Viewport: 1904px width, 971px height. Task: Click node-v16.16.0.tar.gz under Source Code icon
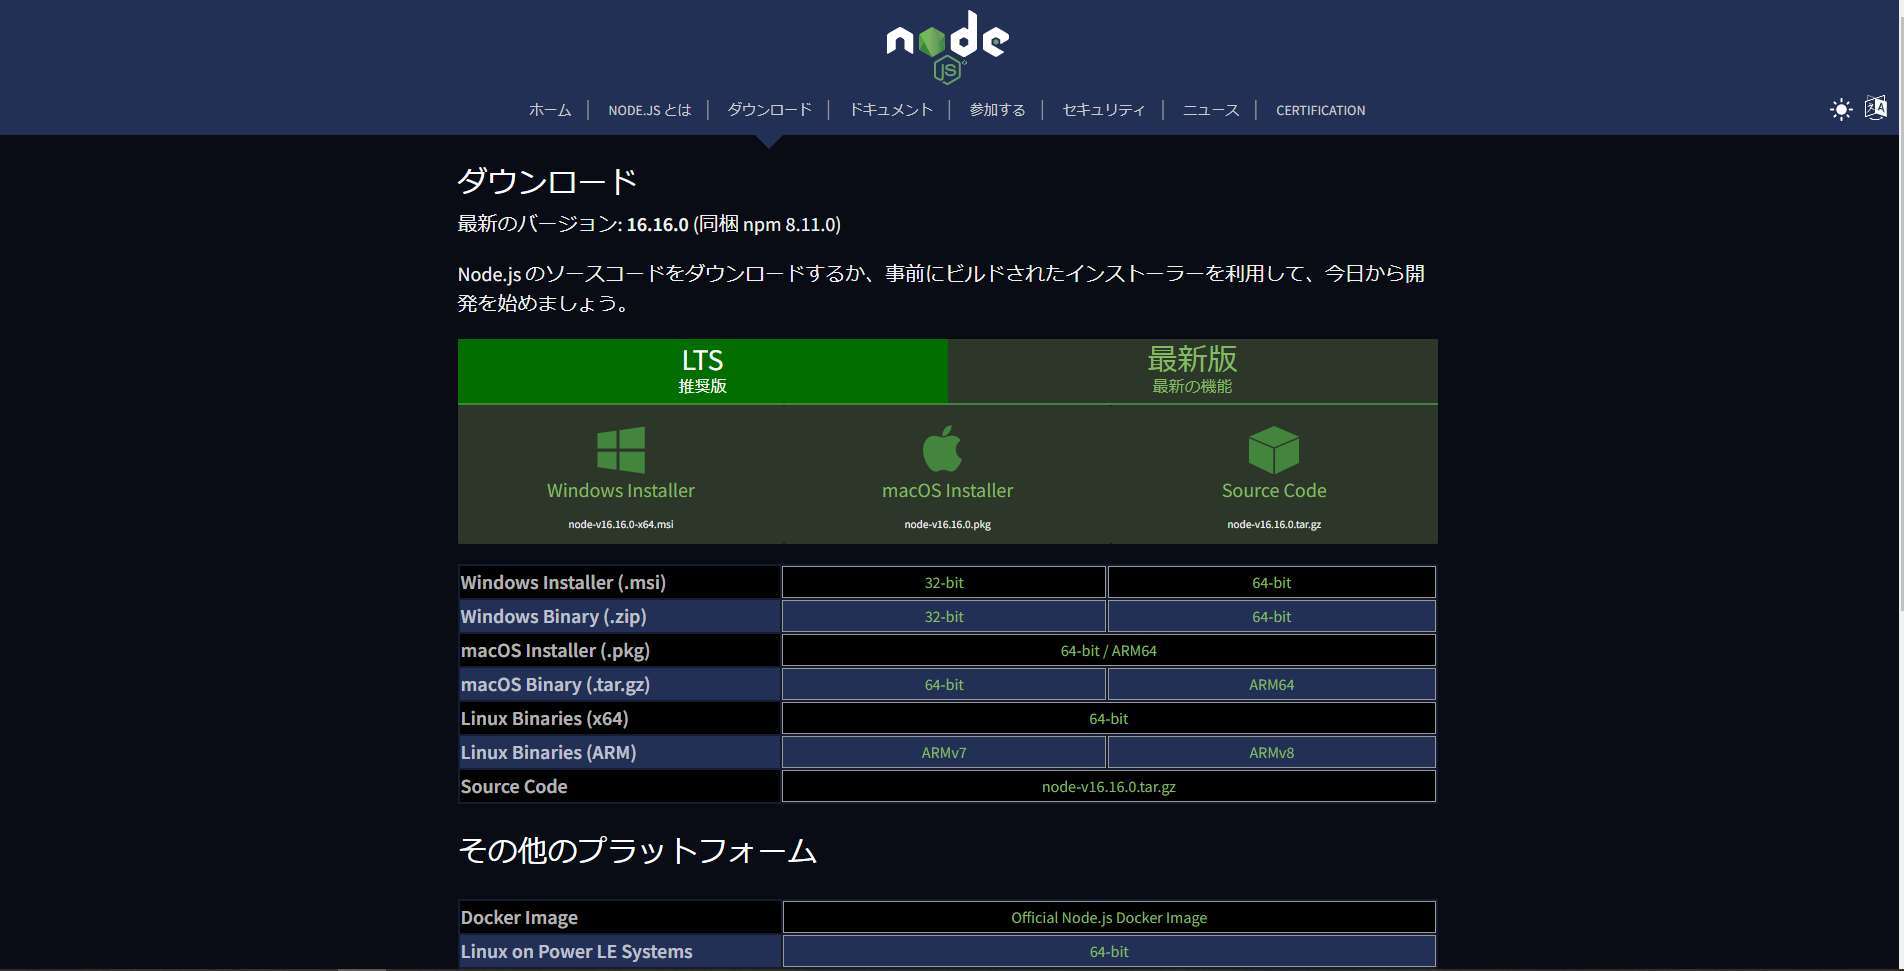point(1274,524)
